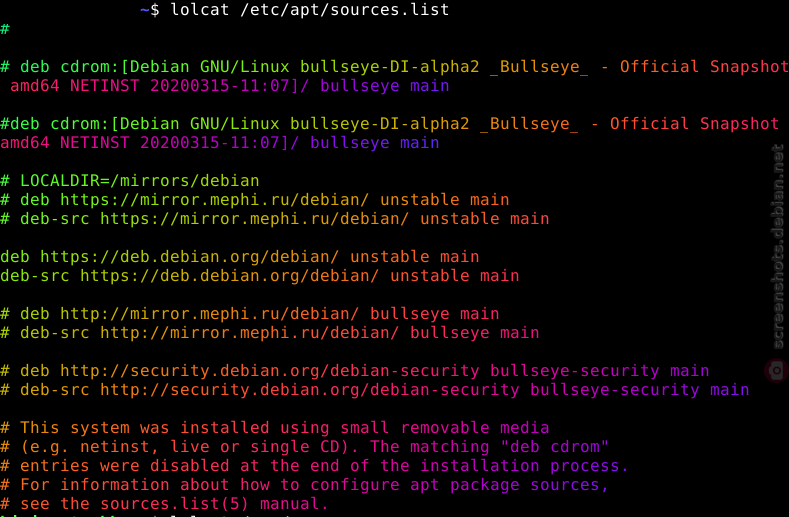Click the https://deb.debian.org/debian/ URL on the deb line

[189, 257]
